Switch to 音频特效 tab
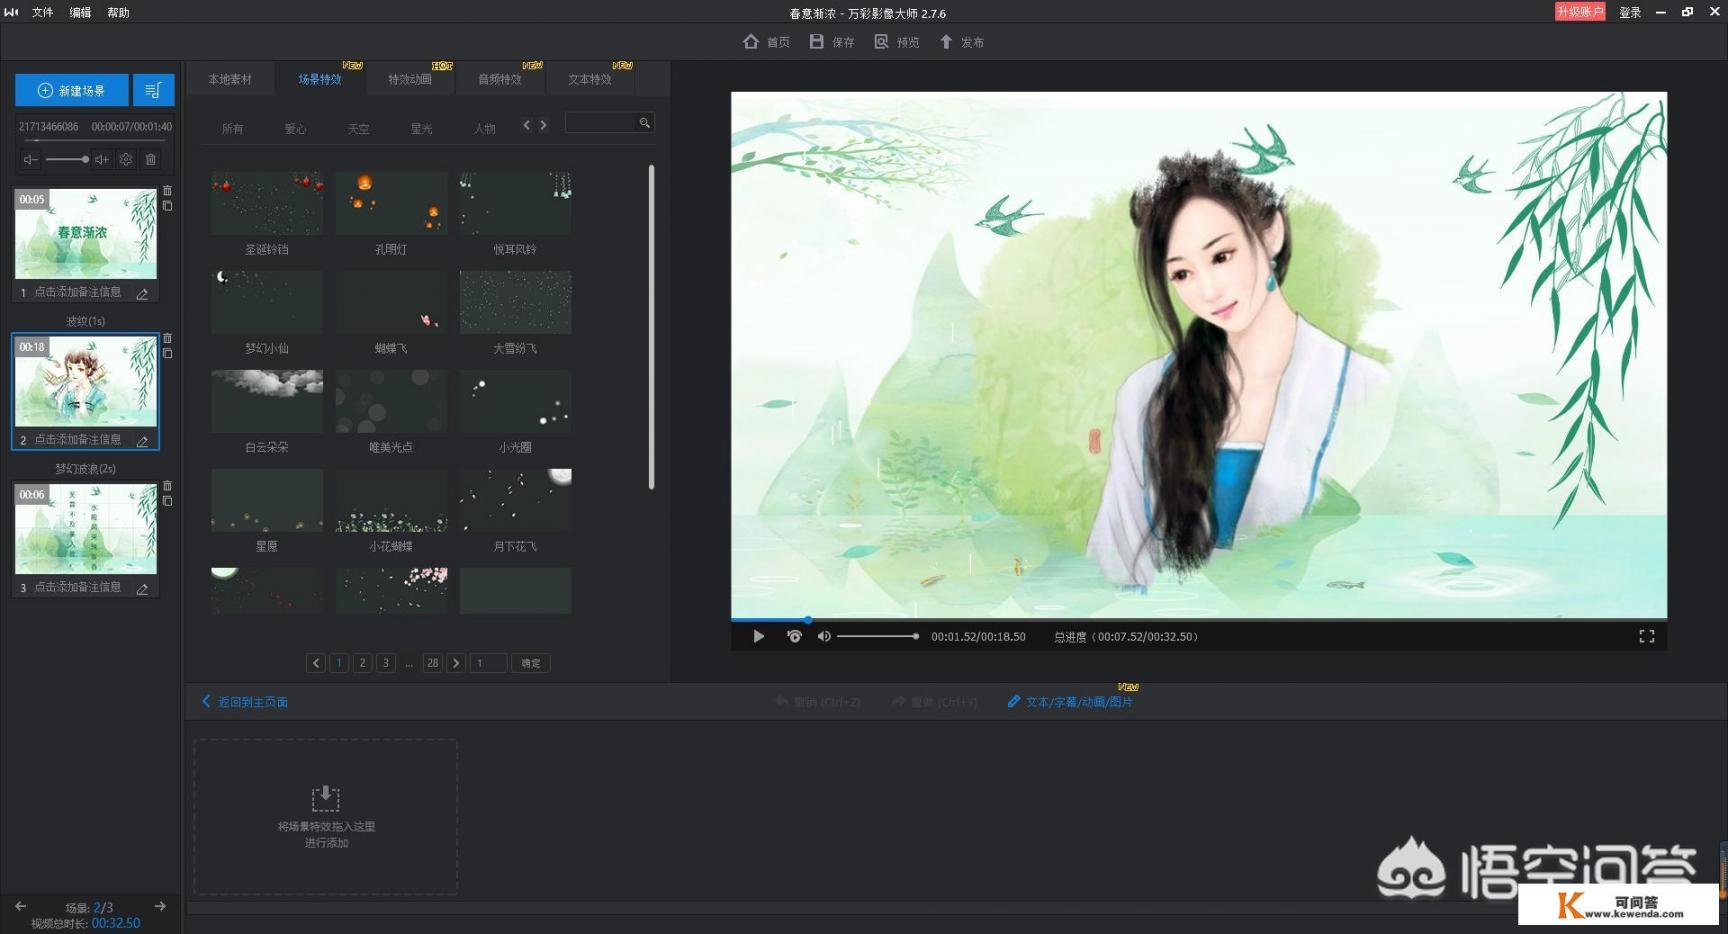1728x934 pixels. tap(500, 79)
